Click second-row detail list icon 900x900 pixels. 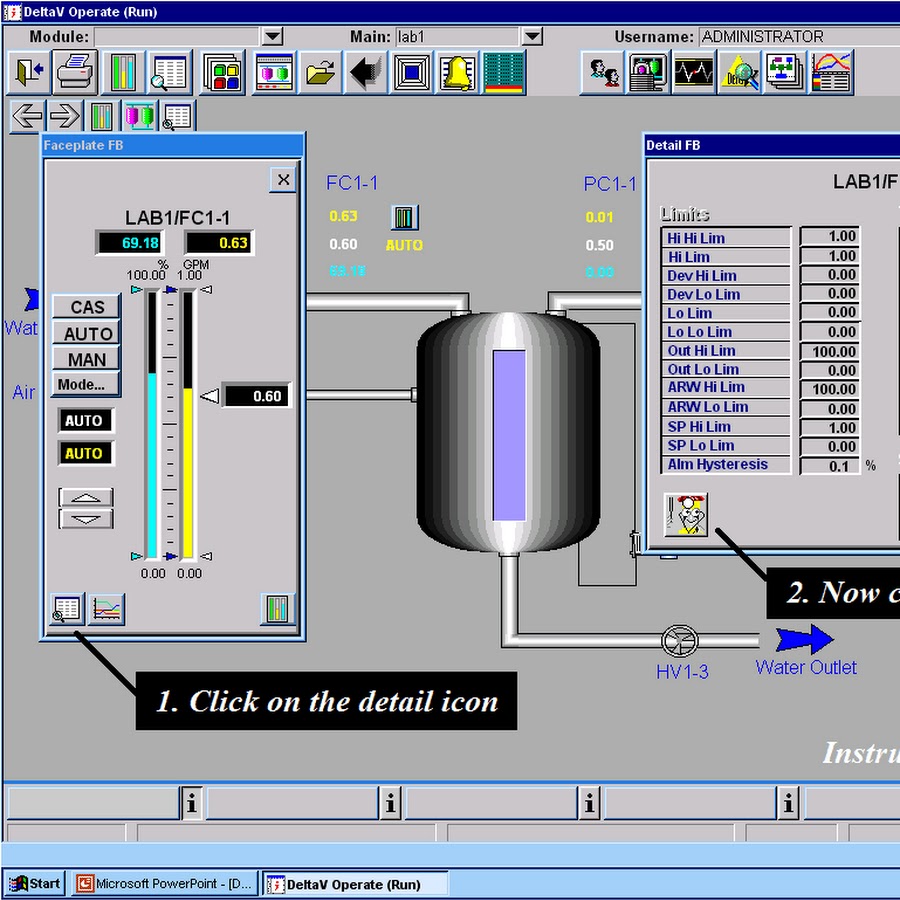tap(177, 116)
